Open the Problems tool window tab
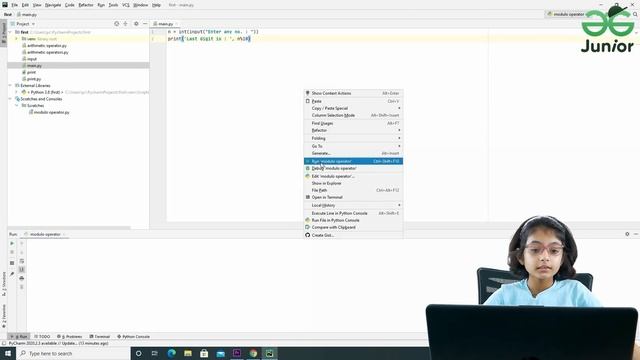The width and height of the screenshot is (640, 360). click(x=69, y=337)
